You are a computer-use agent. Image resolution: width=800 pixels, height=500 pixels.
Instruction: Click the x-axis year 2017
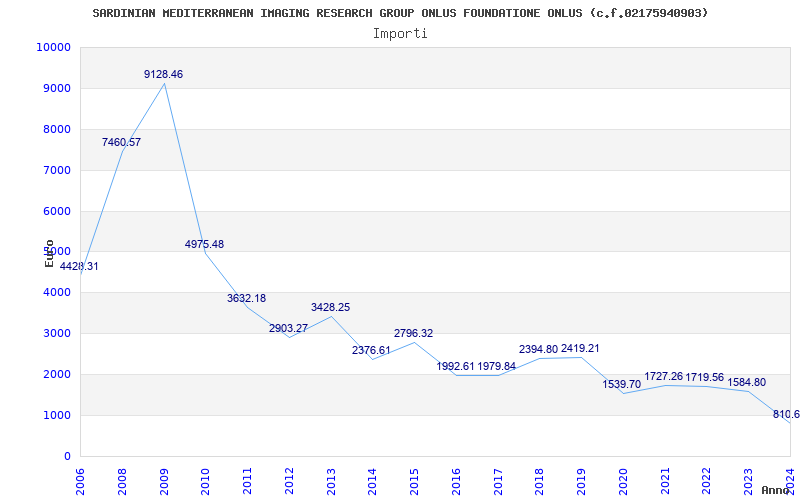498,481
